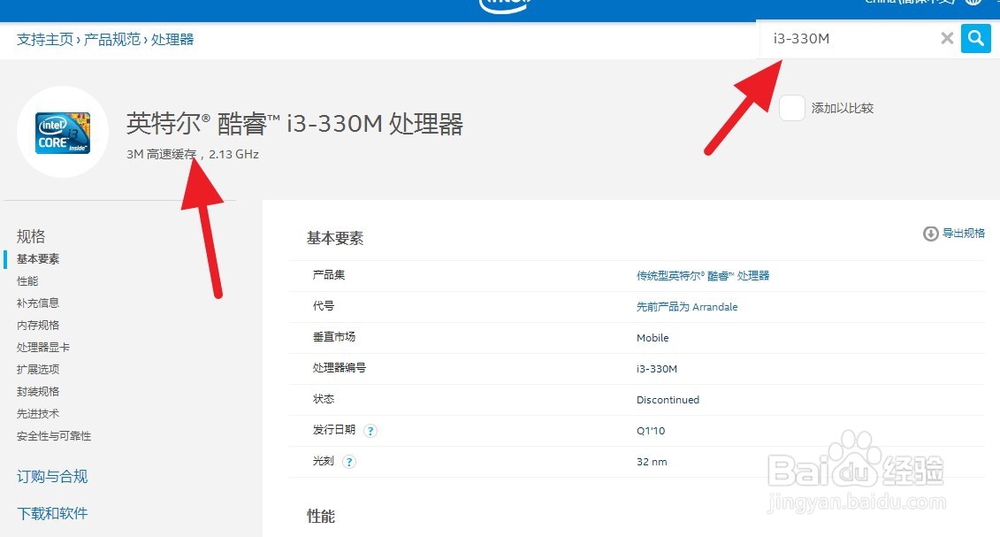Image resolution: width=1000 pixels, height=537 pixels.
Task: Click the i3-330M value in 处理器编号 row
Action: 657,369
